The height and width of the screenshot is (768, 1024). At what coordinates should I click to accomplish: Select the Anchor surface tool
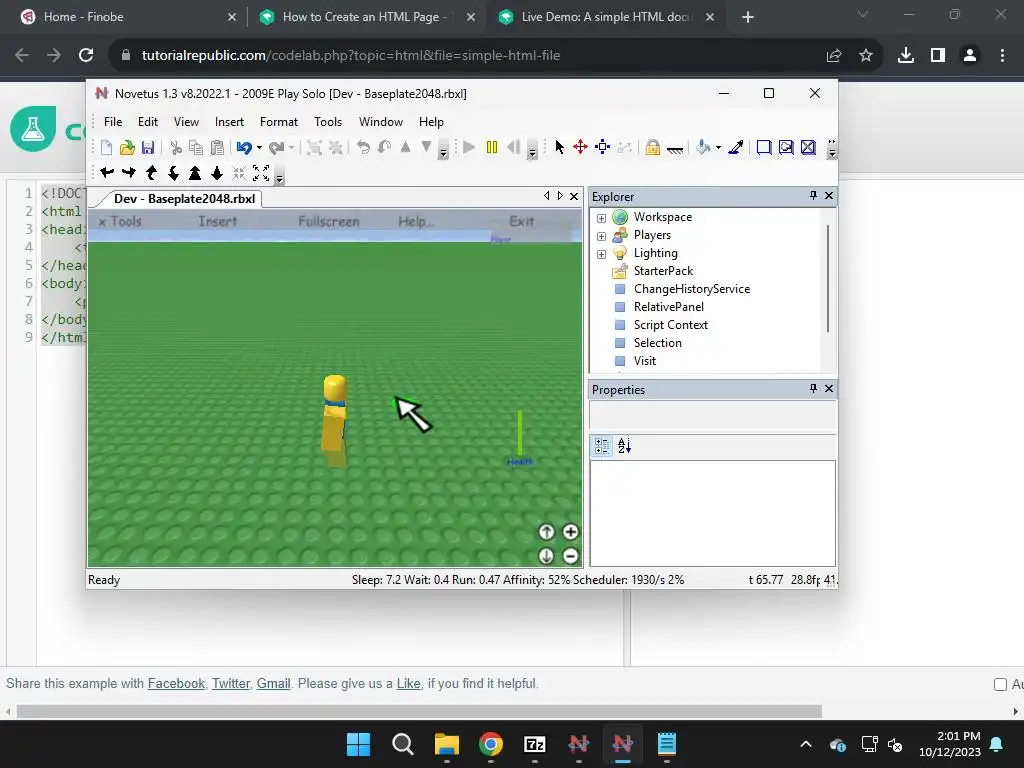[675, 149]
